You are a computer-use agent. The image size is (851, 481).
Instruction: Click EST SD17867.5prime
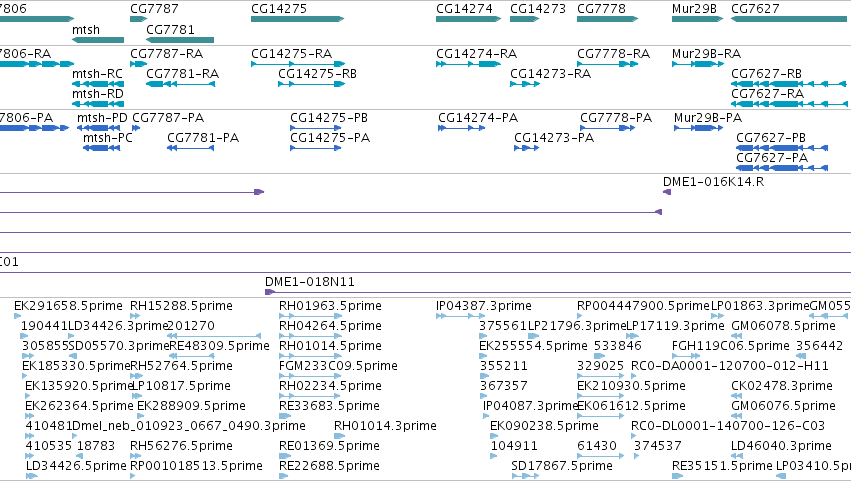(x=562, y=466)
